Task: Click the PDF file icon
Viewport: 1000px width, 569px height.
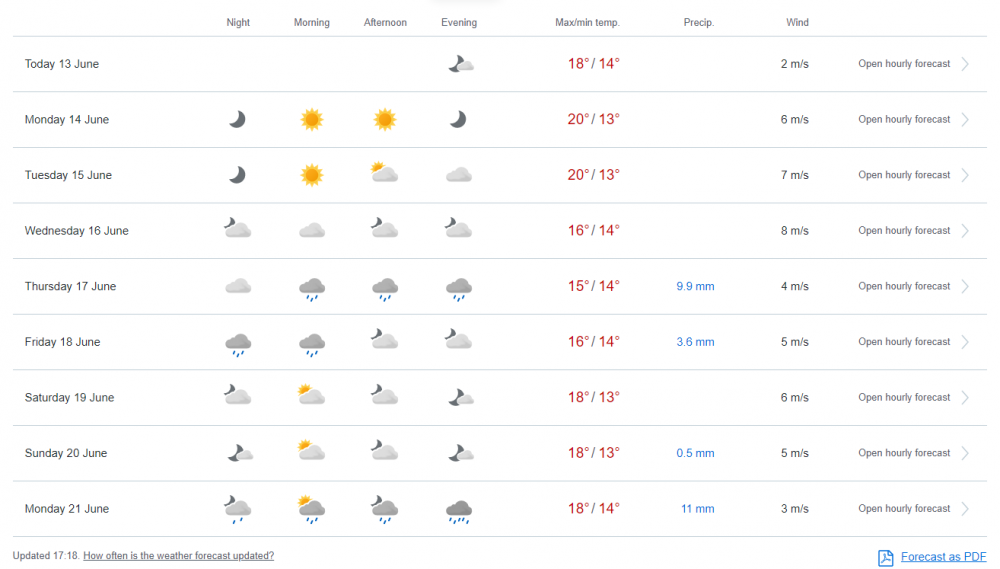Action: coord(885,557)
